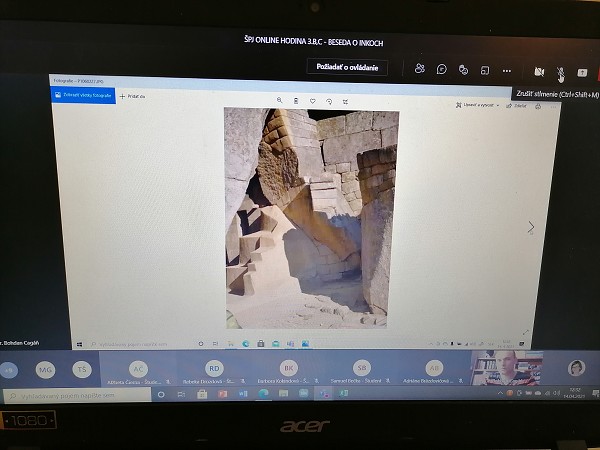Click the shared stone ruins photo
600x450 pixels.
click(311, 218)
